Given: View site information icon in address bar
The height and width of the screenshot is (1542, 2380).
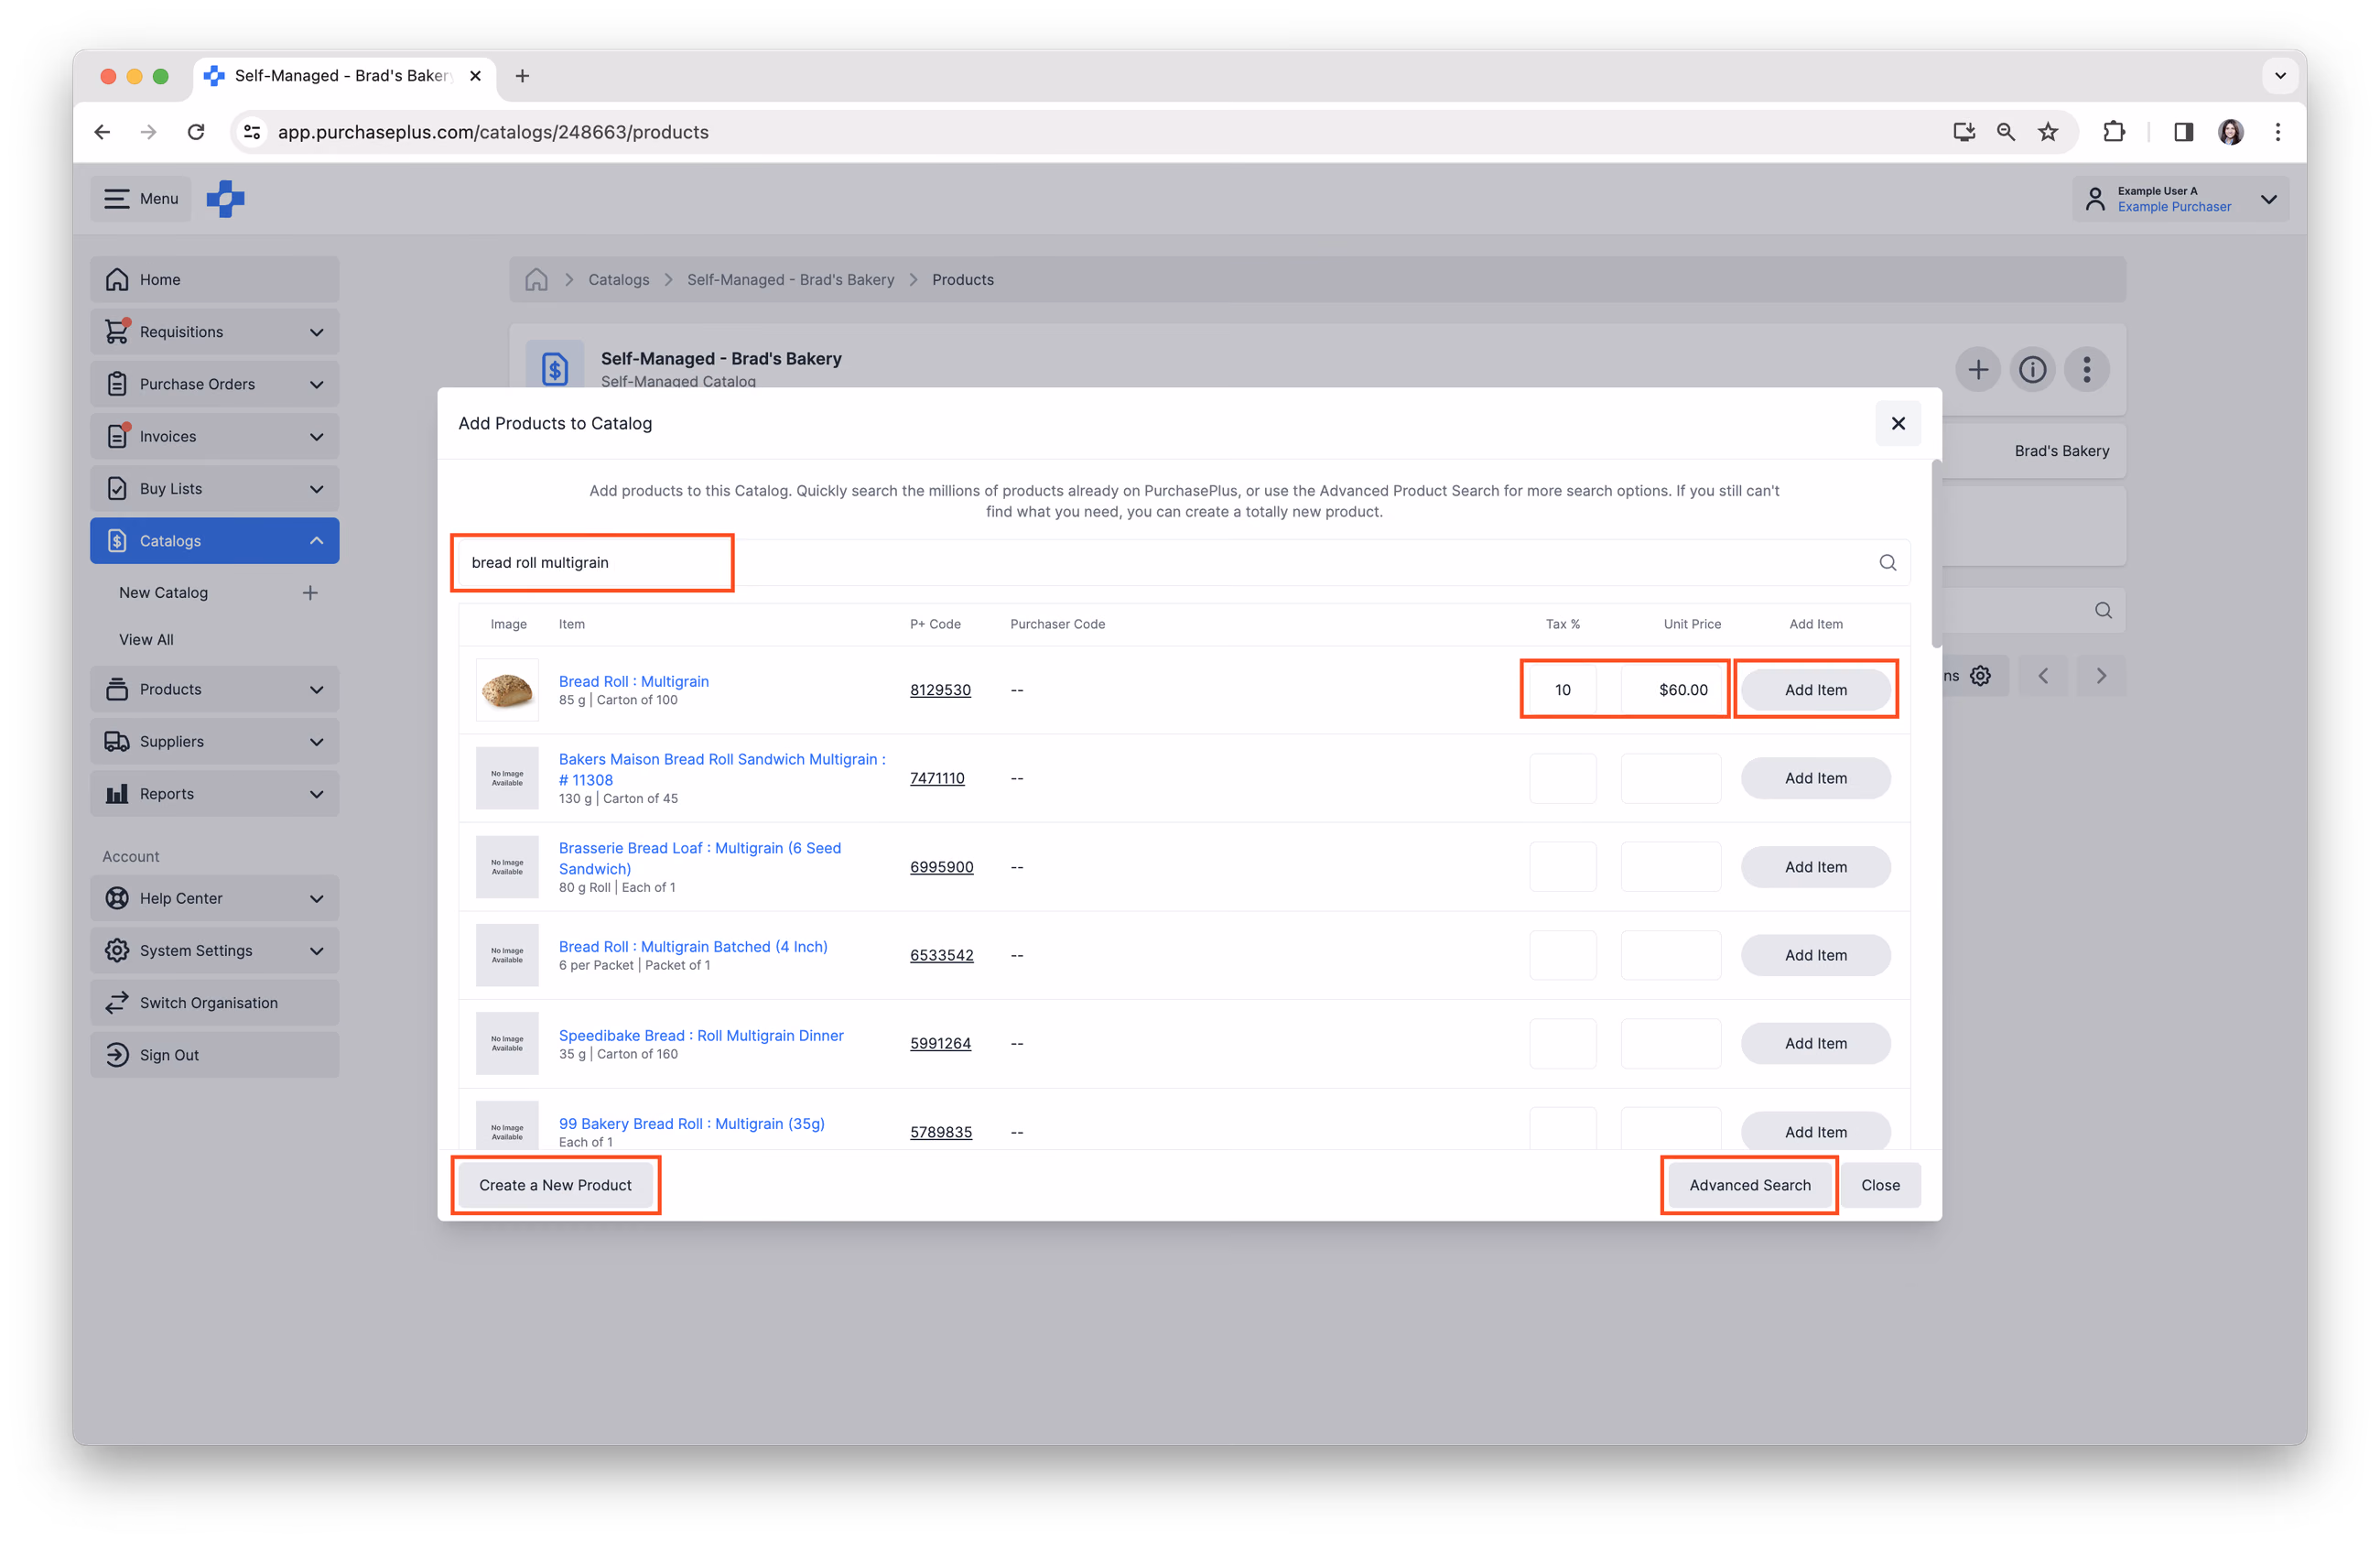Looking at the screenshot, I should (x=252, y=132).
